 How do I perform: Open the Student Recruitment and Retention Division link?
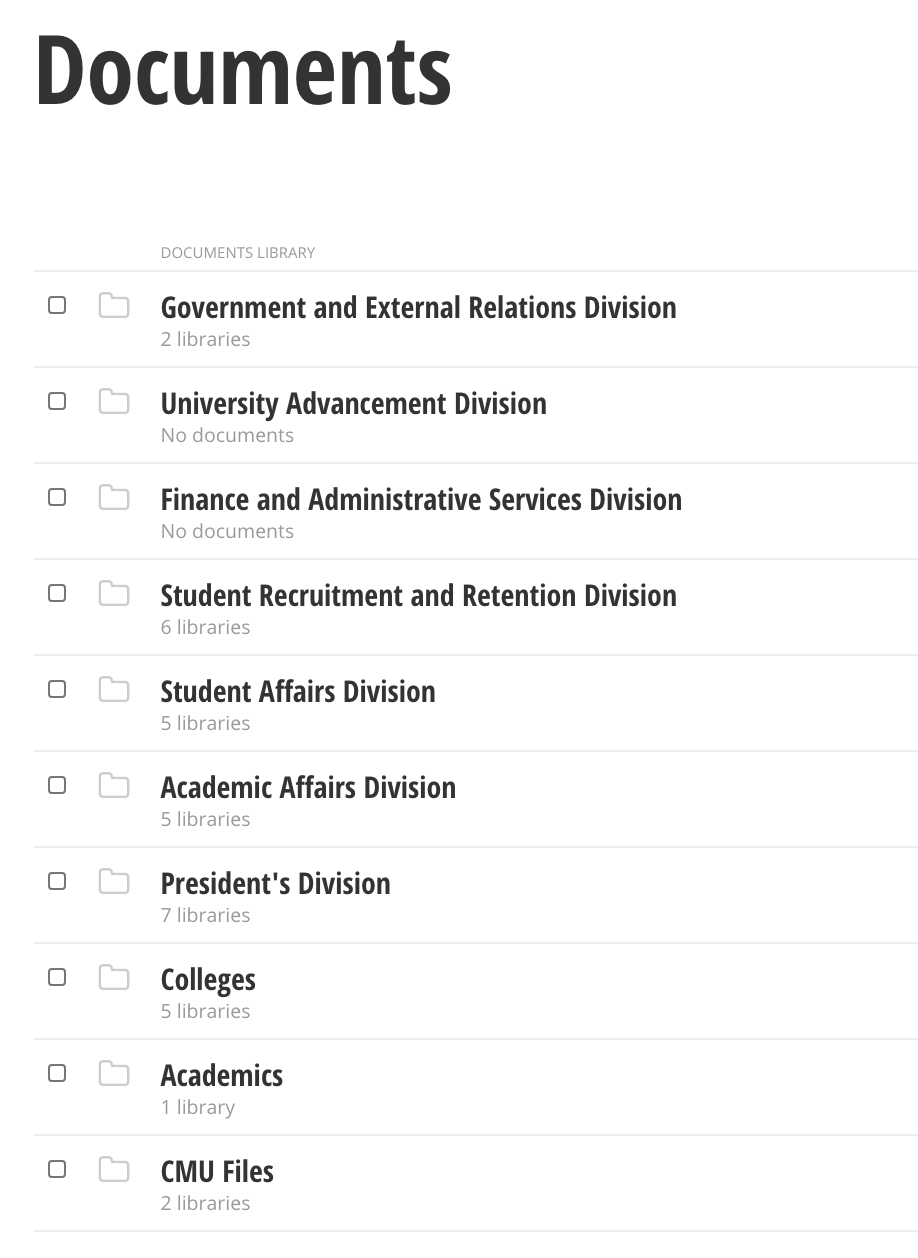[x=418, y=595]
